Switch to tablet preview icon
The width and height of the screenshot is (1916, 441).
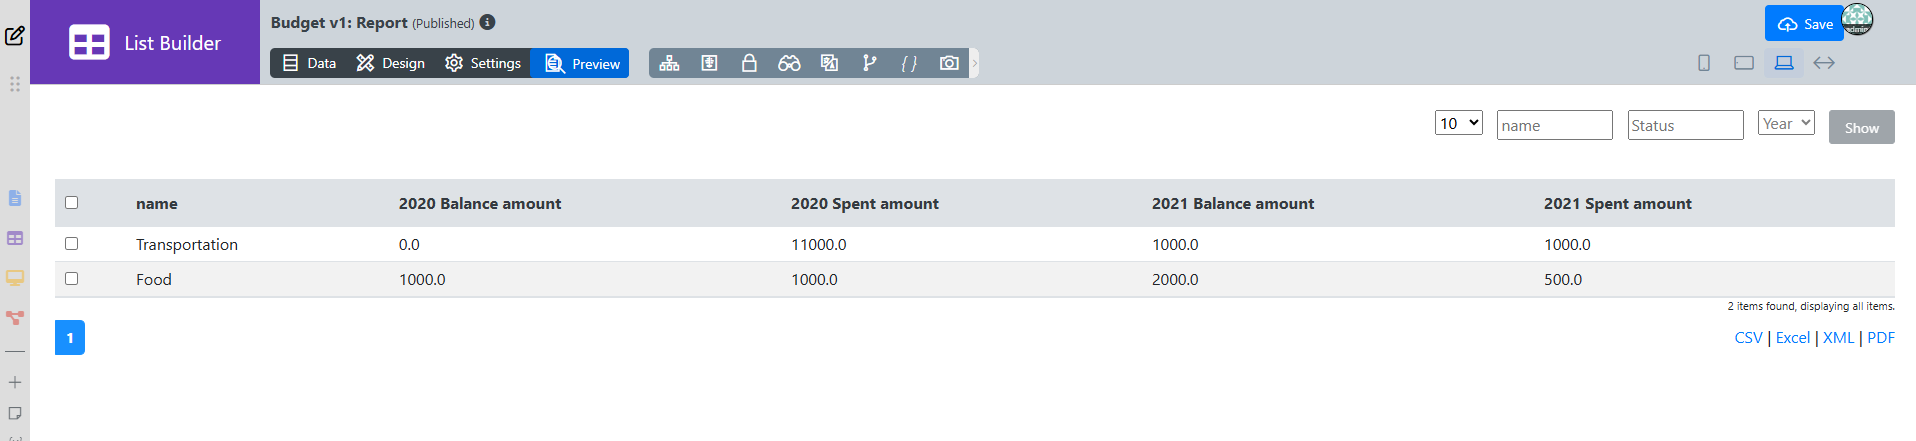click(x=1744, y=63)
